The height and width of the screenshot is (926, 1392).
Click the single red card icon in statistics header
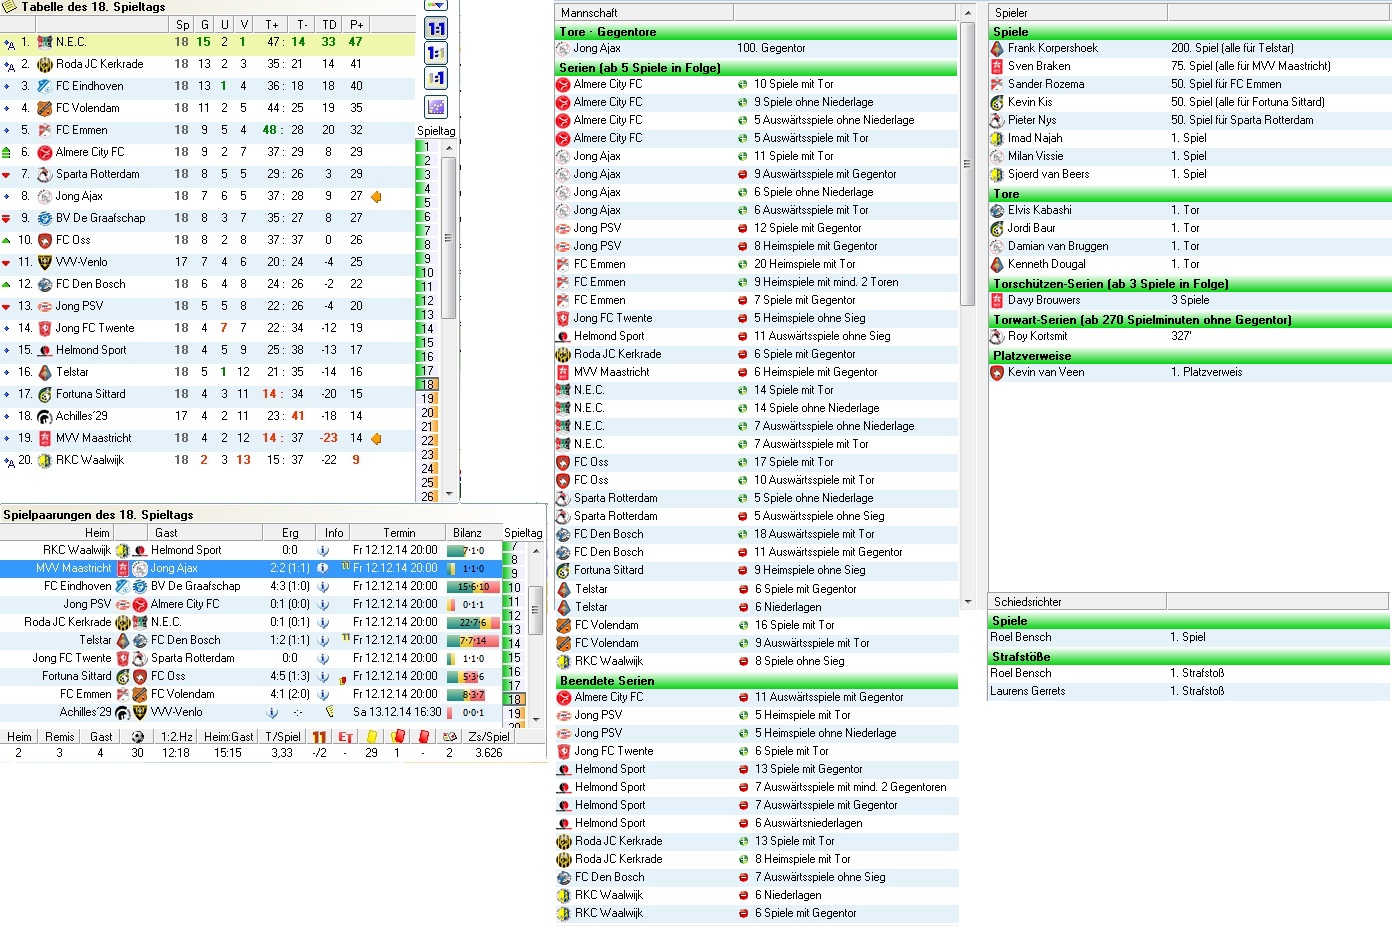click(423, 737)
